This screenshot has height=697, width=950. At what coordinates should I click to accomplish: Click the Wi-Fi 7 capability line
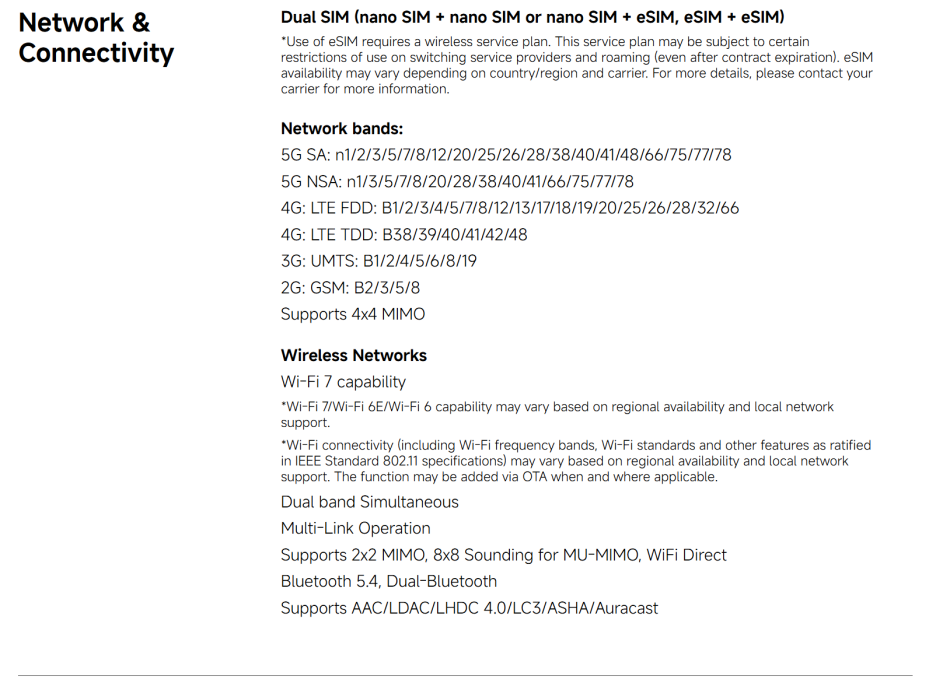pyautogui.click(x=343, y=382)
